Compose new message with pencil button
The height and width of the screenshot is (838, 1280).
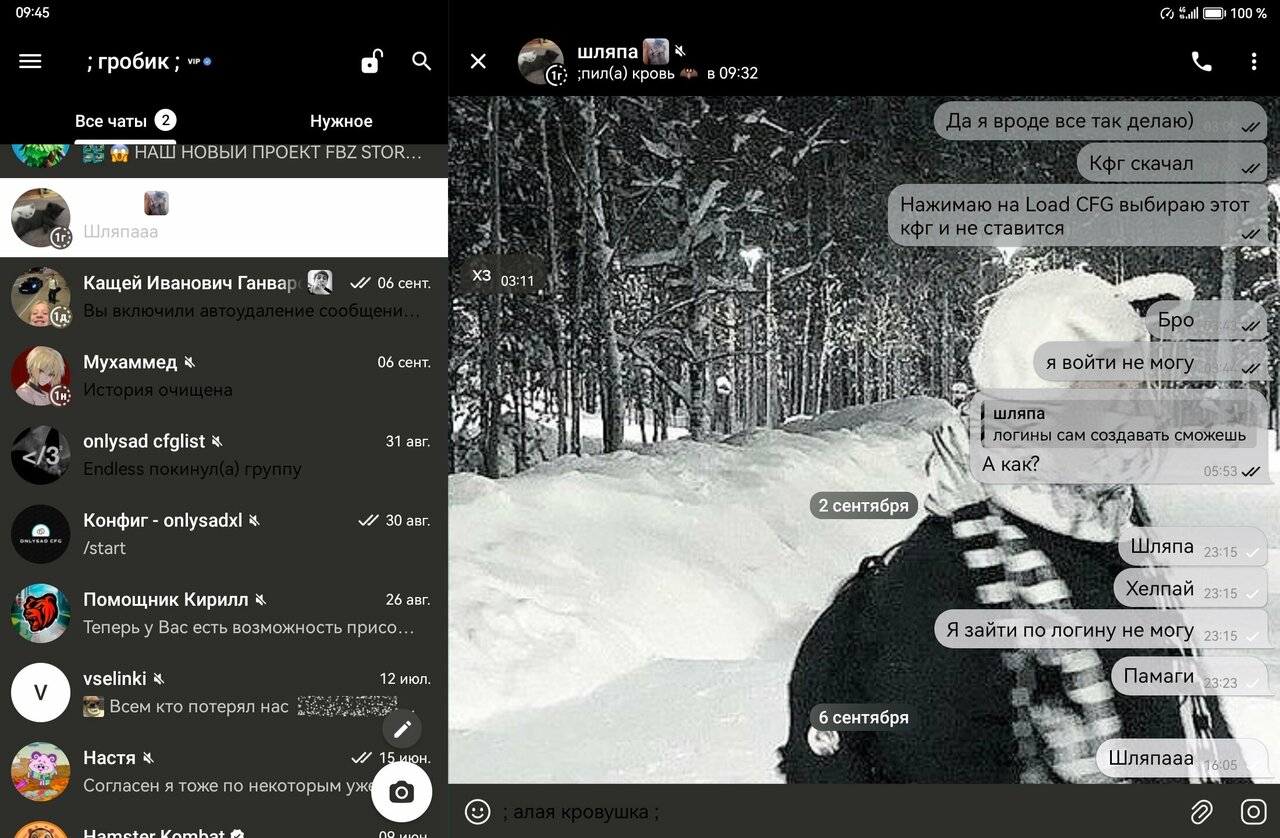coord(402,729)
